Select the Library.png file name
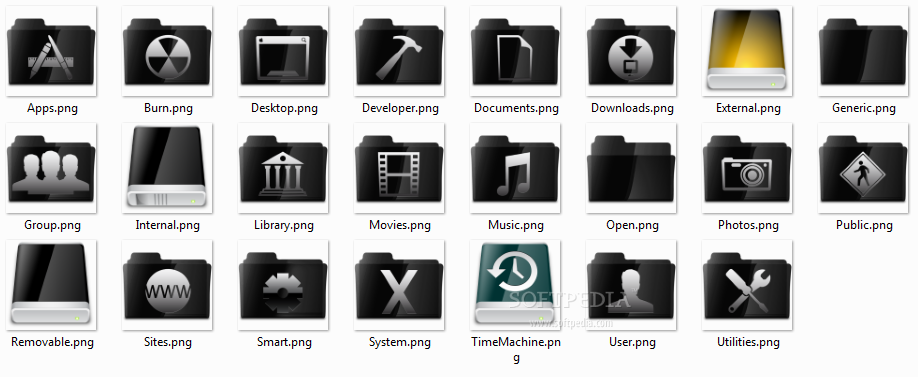This screenshot has height=377, width=918. [x=283, y=225]
